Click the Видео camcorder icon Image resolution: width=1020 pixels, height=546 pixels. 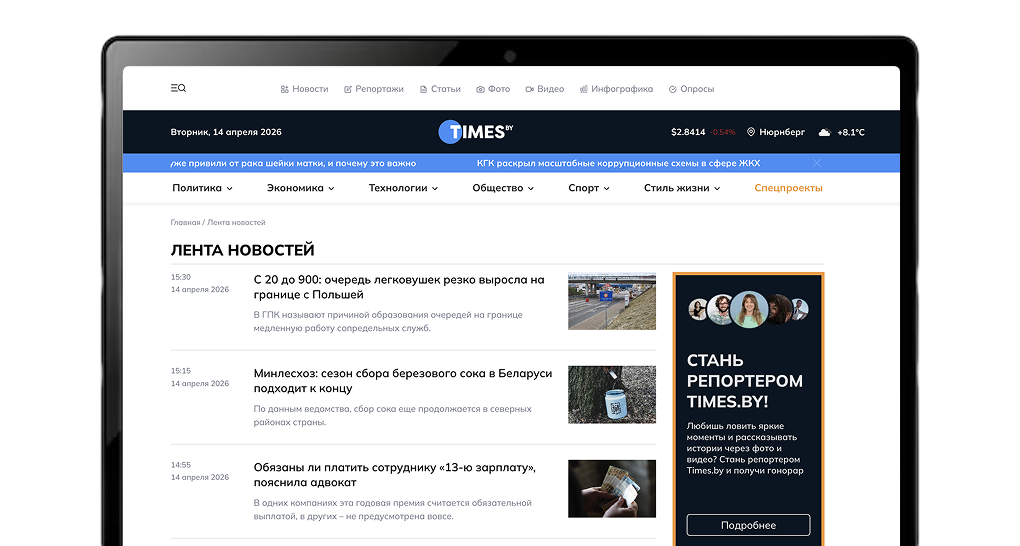(x=530, y=89)
